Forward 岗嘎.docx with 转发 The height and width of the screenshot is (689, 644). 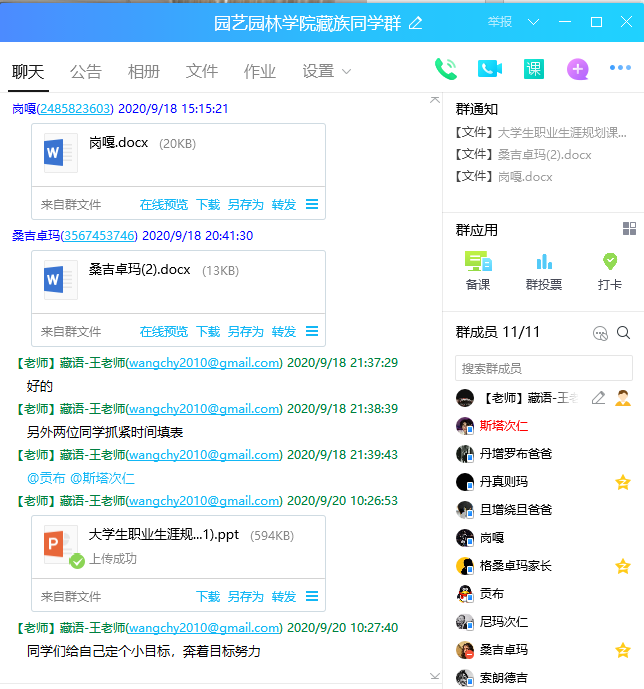pos(284,205)
